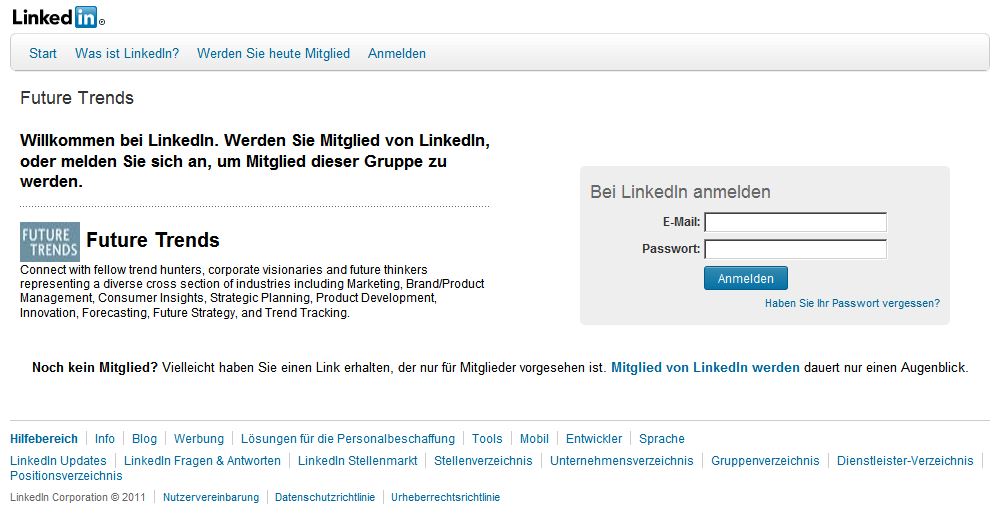Visit the Blog footer link
999x525 pixels.
point(144,439)
